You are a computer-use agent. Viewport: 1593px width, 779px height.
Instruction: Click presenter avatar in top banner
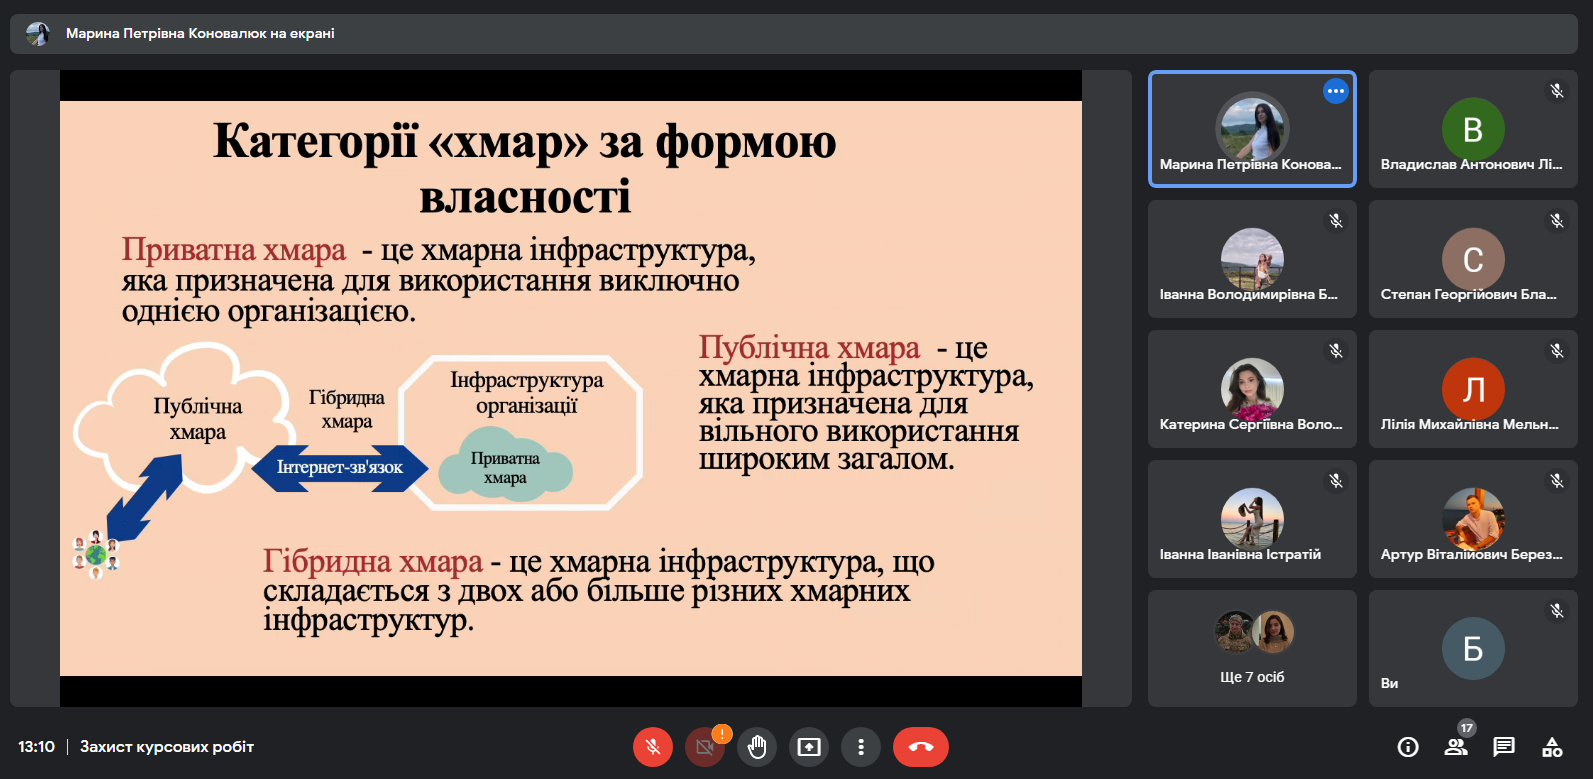tap(38, 34)
